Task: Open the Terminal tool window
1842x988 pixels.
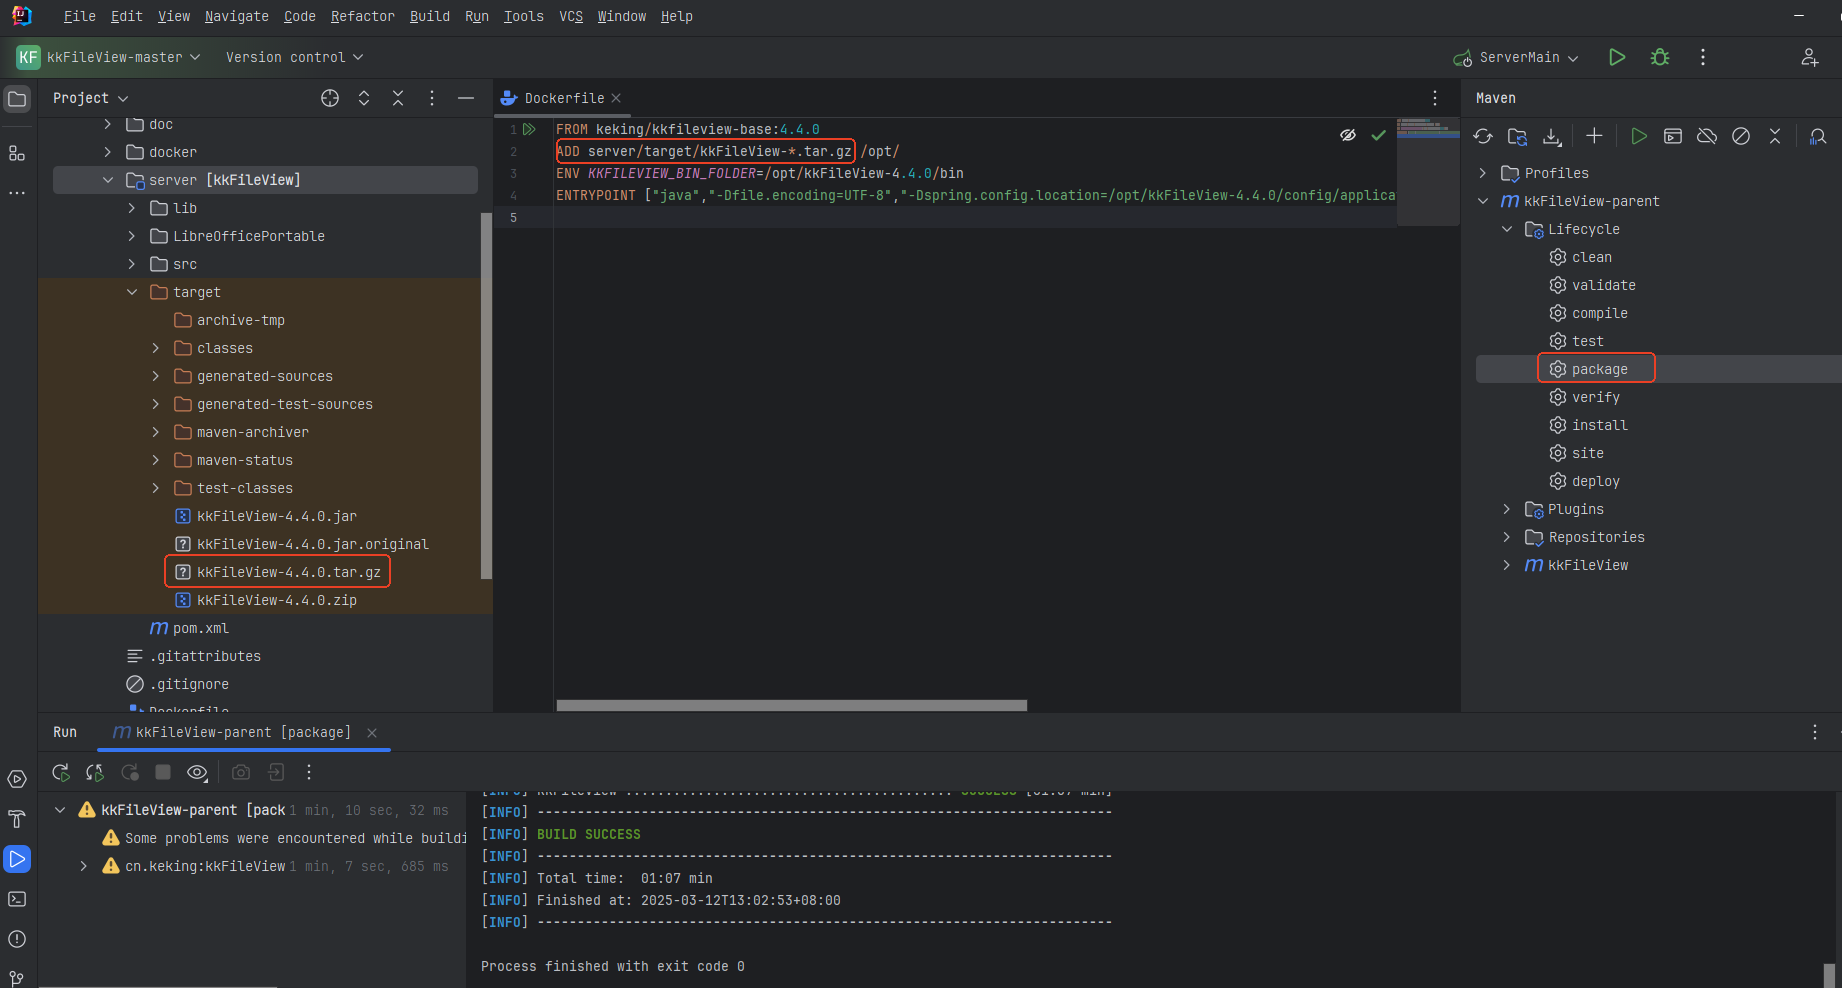Action: (x=17, y=899)
